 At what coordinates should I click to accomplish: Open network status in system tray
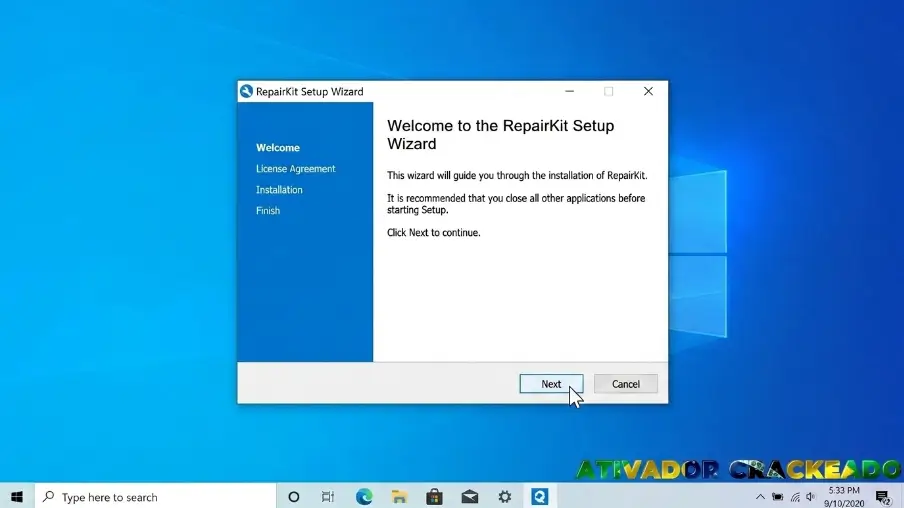coord(795,496)
